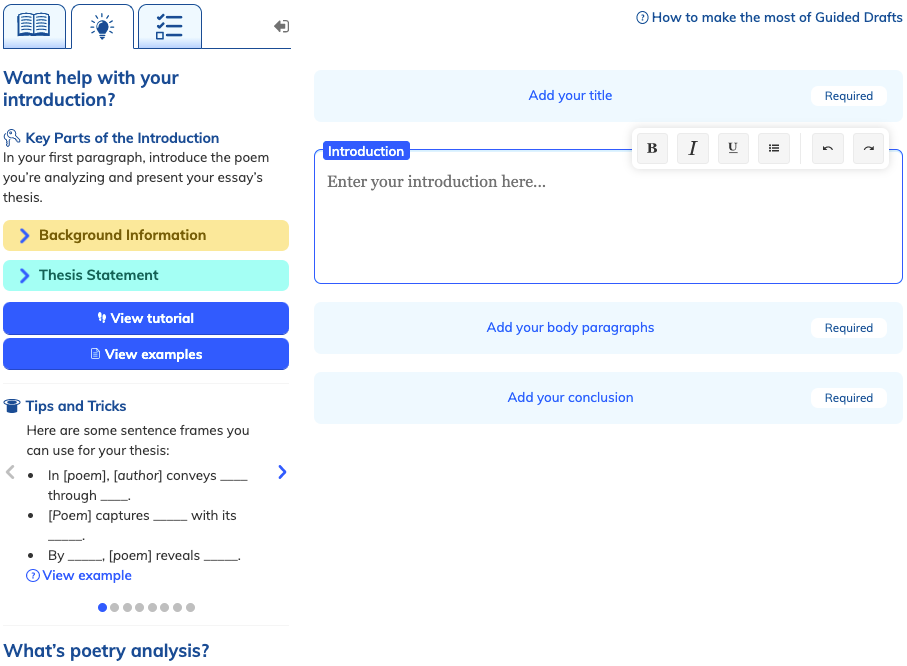Expand the Background Information section
The height and width of the screenshot is (666, 907).
click(x=146, y=236)
